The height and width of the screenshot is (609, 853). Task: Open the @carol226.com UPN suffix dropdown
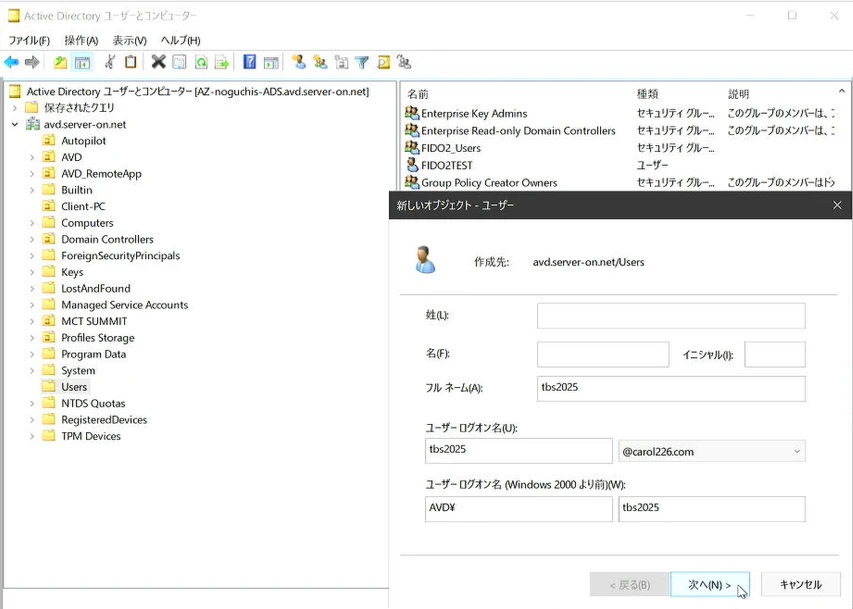[712, 451]
